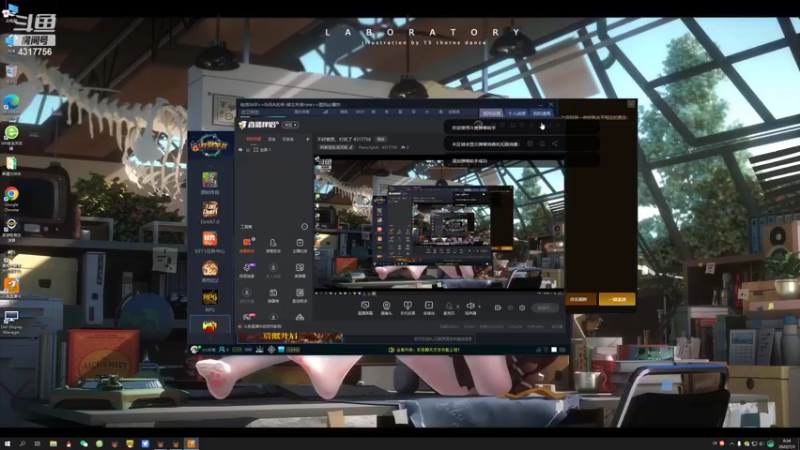Open the data assistant tool in toolbox
Viewport: 800px width, 450px height.
(x=299, y=295)
